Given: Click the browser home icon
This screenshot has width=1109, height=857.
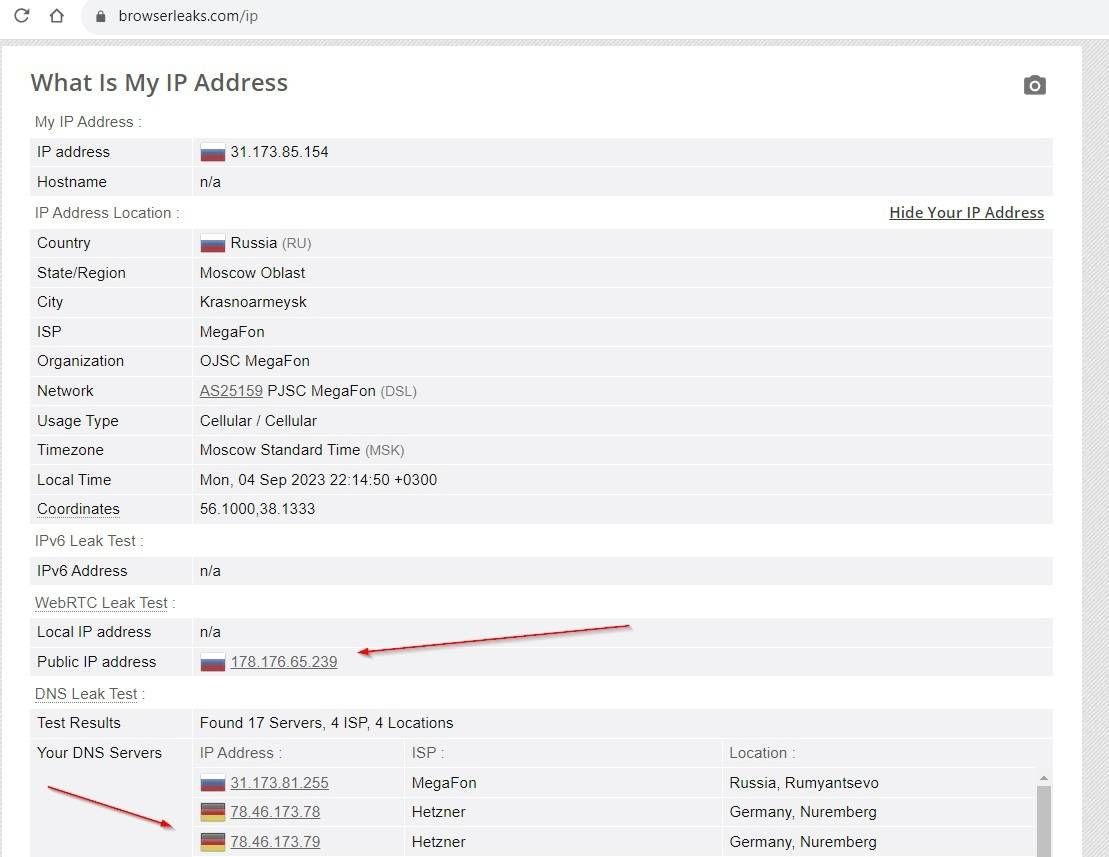Looking at the screenshot, I should (57, 16).
